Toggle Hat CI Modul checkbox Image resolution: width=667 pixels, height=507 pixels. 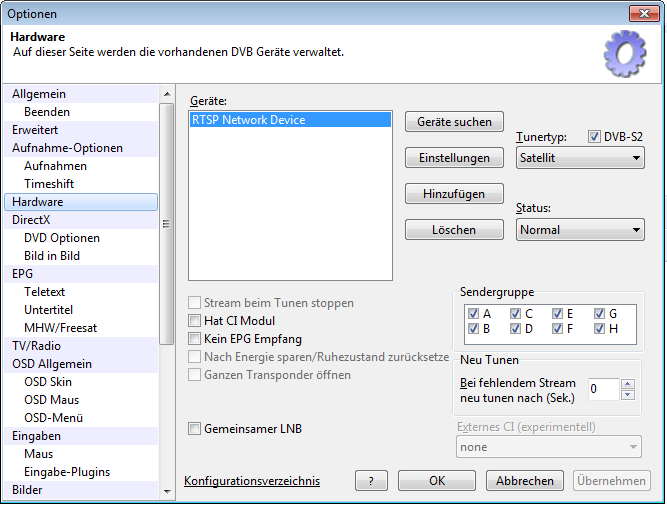pyautogui.click(x=195, y=321)
